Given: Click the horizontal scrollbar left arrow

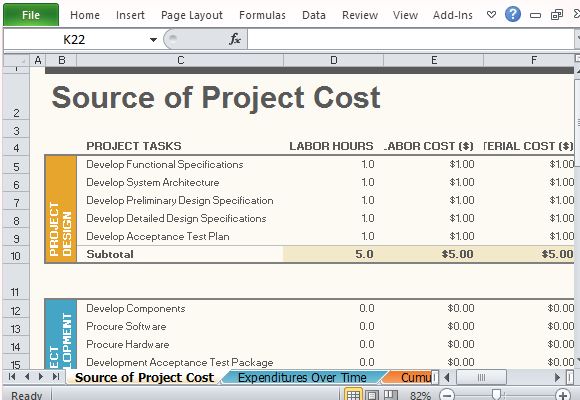Looking at the screenshot, I should (x=447, y=377).
